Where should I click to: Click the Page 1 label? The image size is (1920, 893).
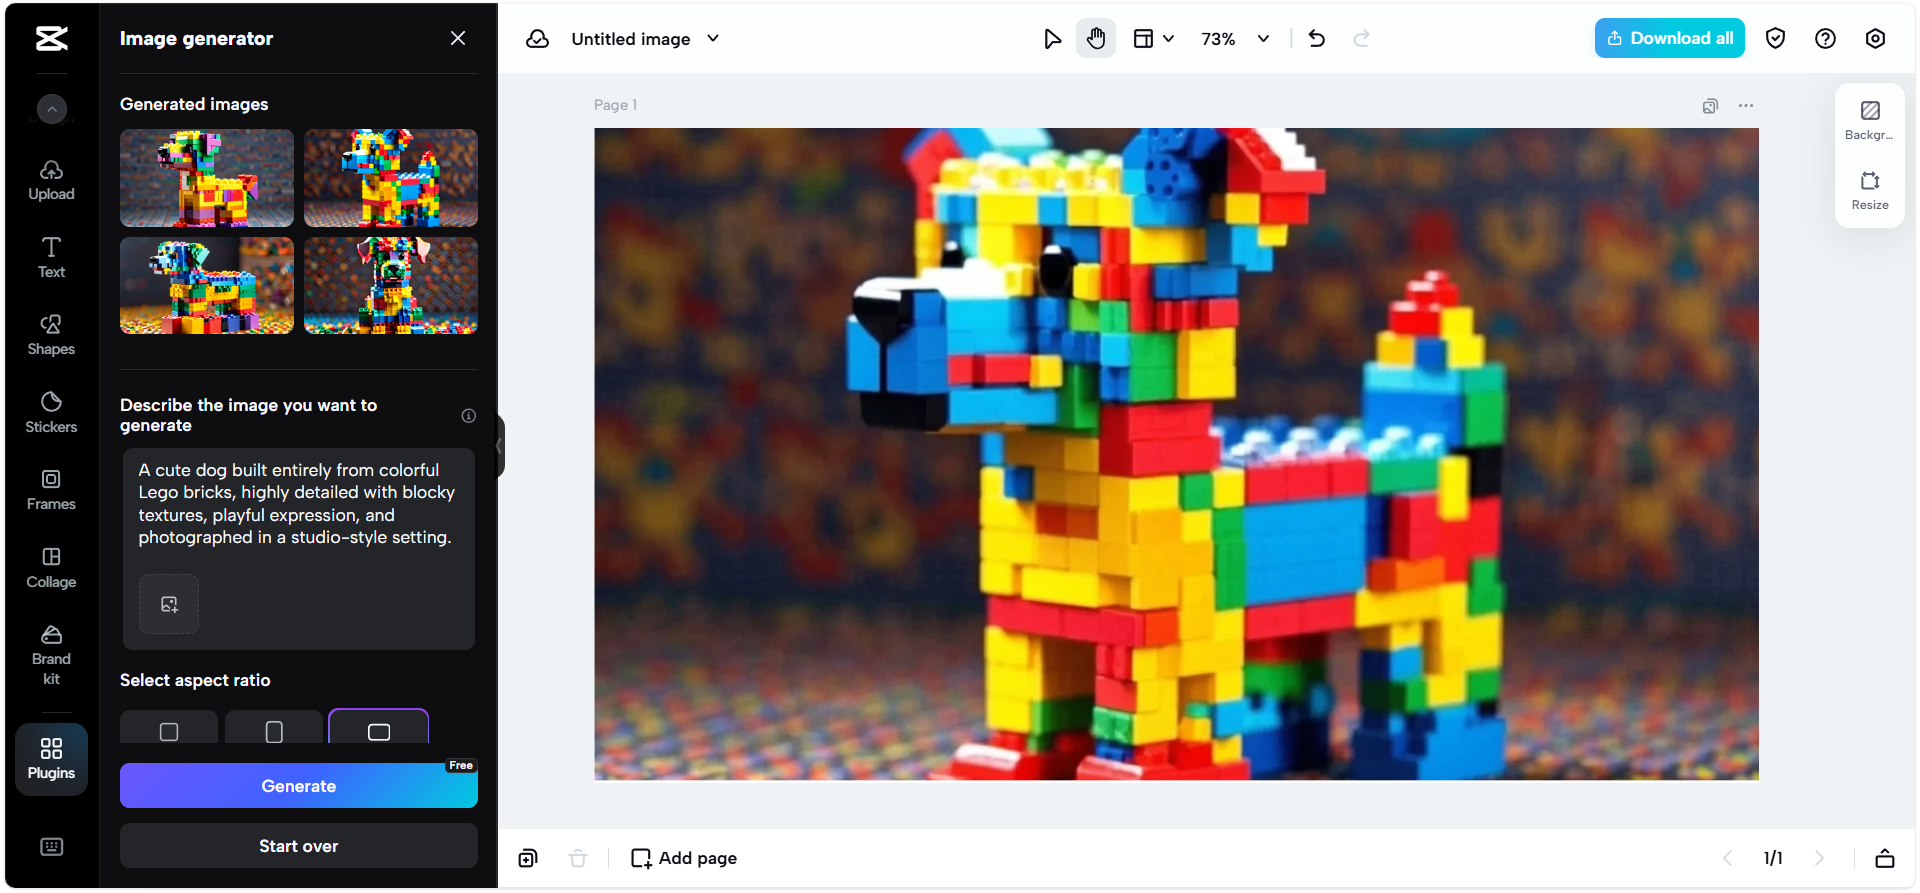click(x=615, y=105)
